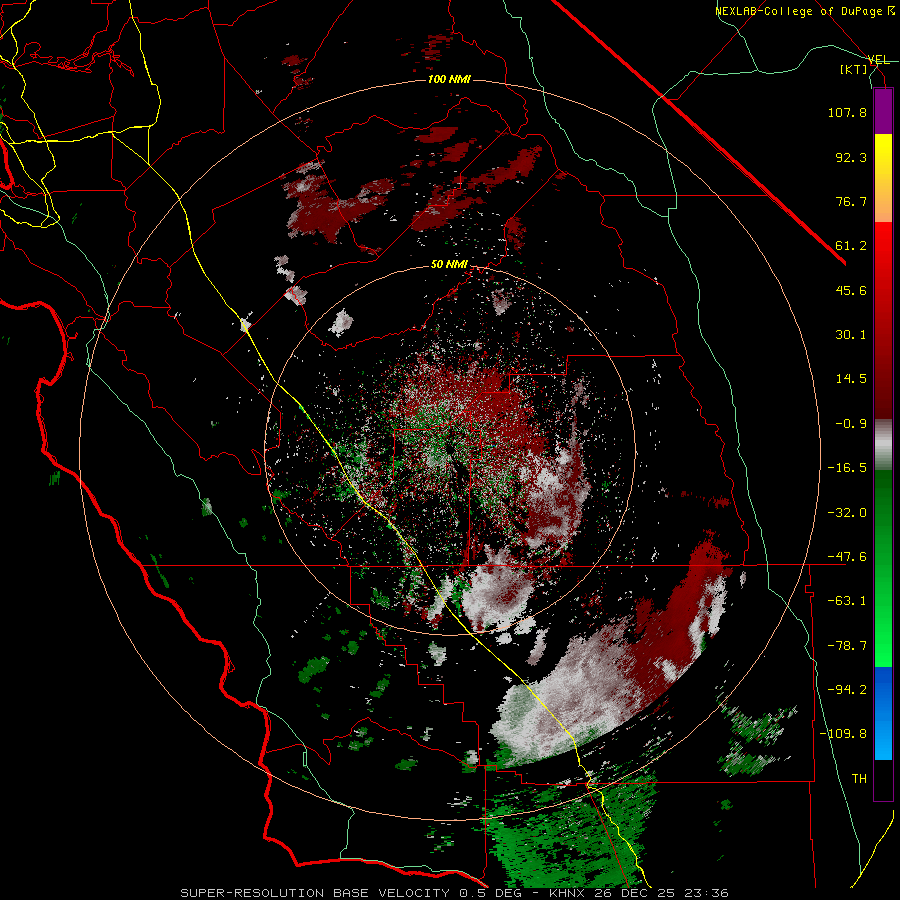Screen dimensions: 900x900
Task: Click the 45.6 velocity scale value
Action: click(x=851, y=290)
